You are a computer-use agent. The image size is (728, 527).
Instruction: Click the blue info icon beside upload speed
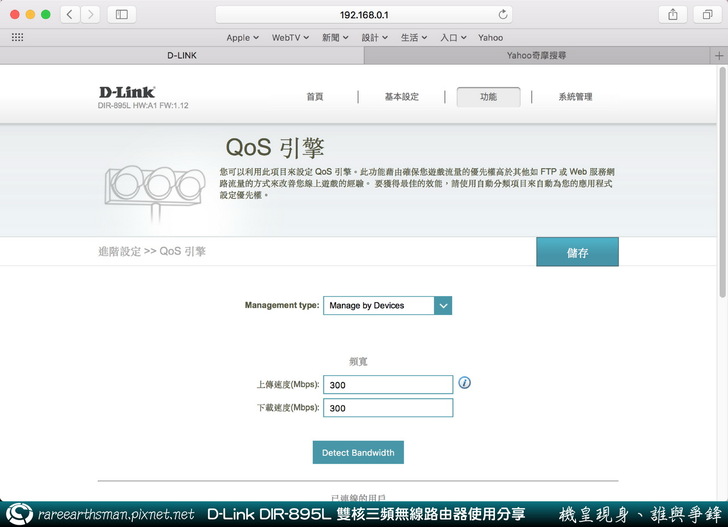coord(464,383)
